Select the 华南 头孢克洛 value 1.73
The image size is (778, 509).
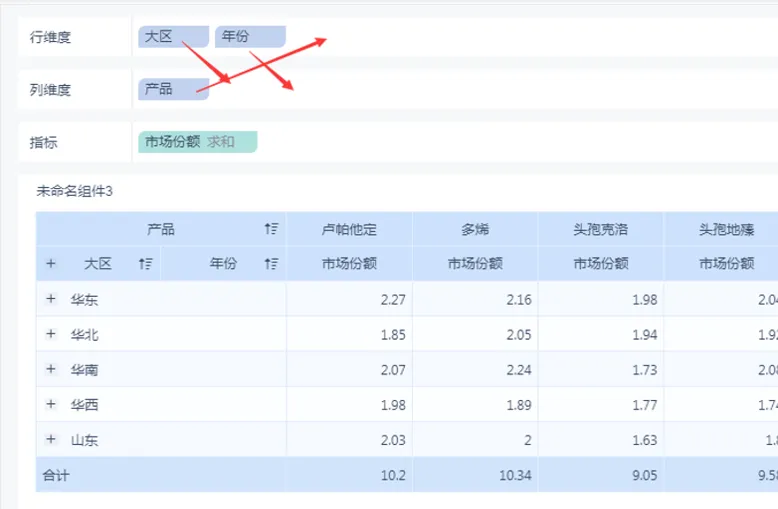click(x=645, y=370)
